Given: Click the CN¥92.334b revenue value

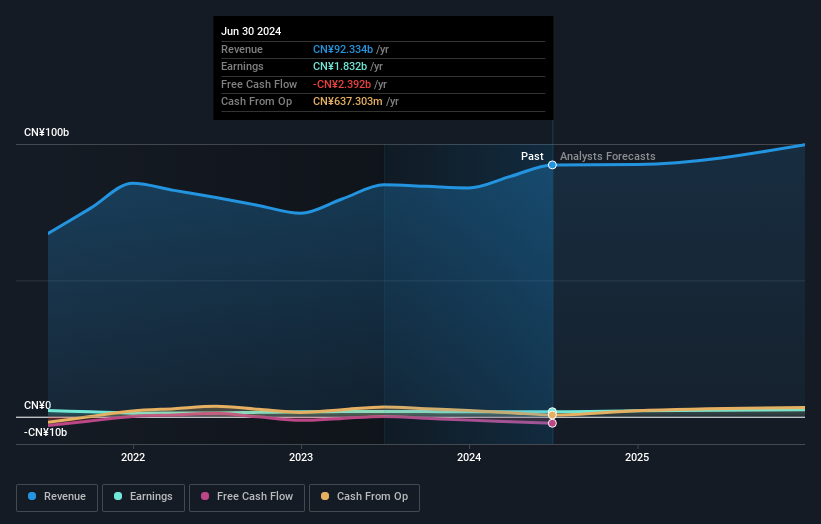Looking at the screenshot, I should coord(343,49).
